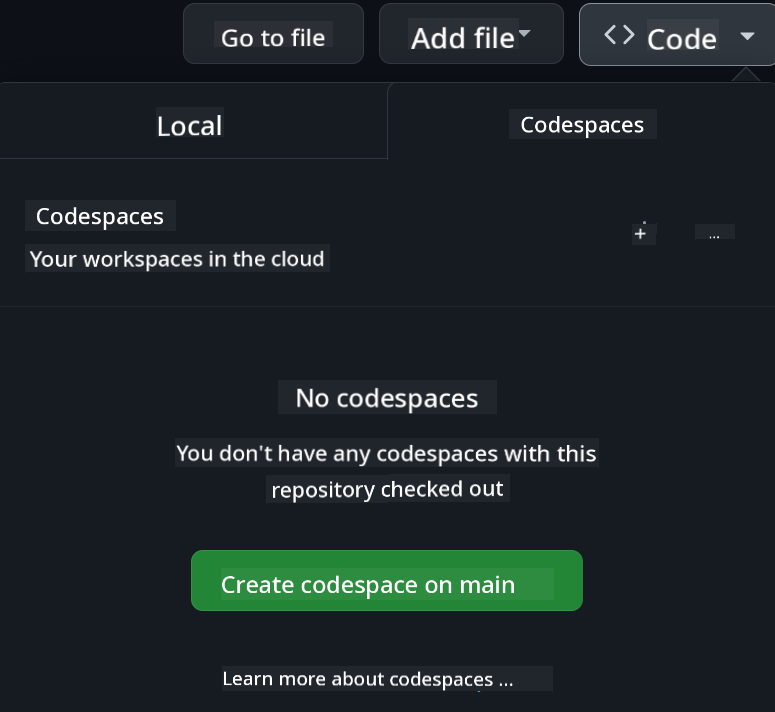Click the Code button text label
Image resolution: width=775 pixels, height=712 pixels.
pyautogui.click(x=682, y=39)
